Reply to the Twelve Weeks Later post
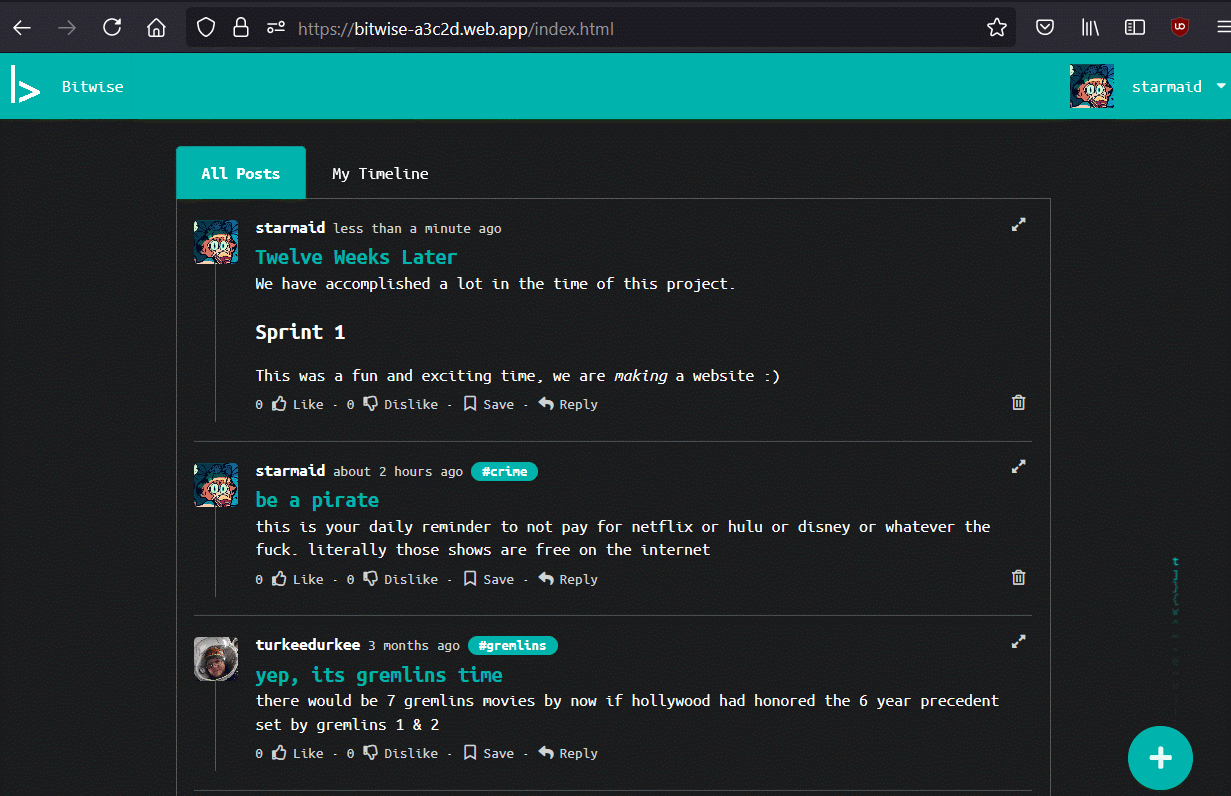Image resolution: width=1231 pixels, height=796 pixels. (568, 404)
